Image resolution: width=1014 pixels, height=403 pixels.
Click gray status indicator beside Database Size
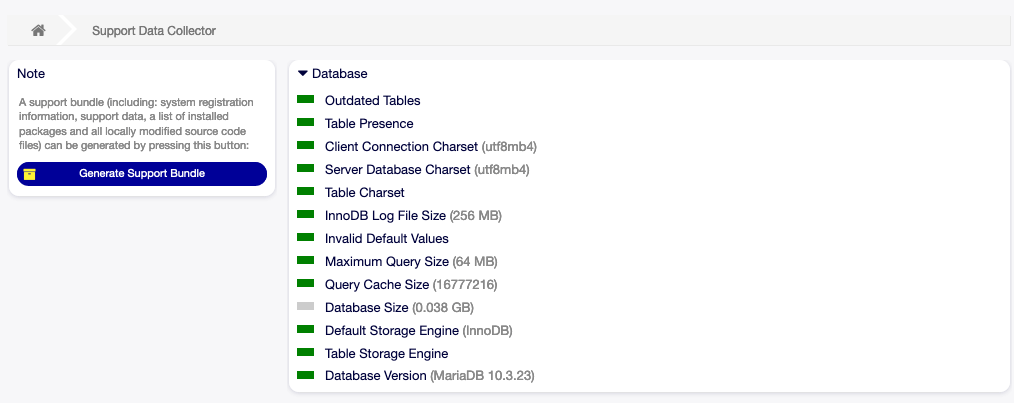click(x=306, y=307)
